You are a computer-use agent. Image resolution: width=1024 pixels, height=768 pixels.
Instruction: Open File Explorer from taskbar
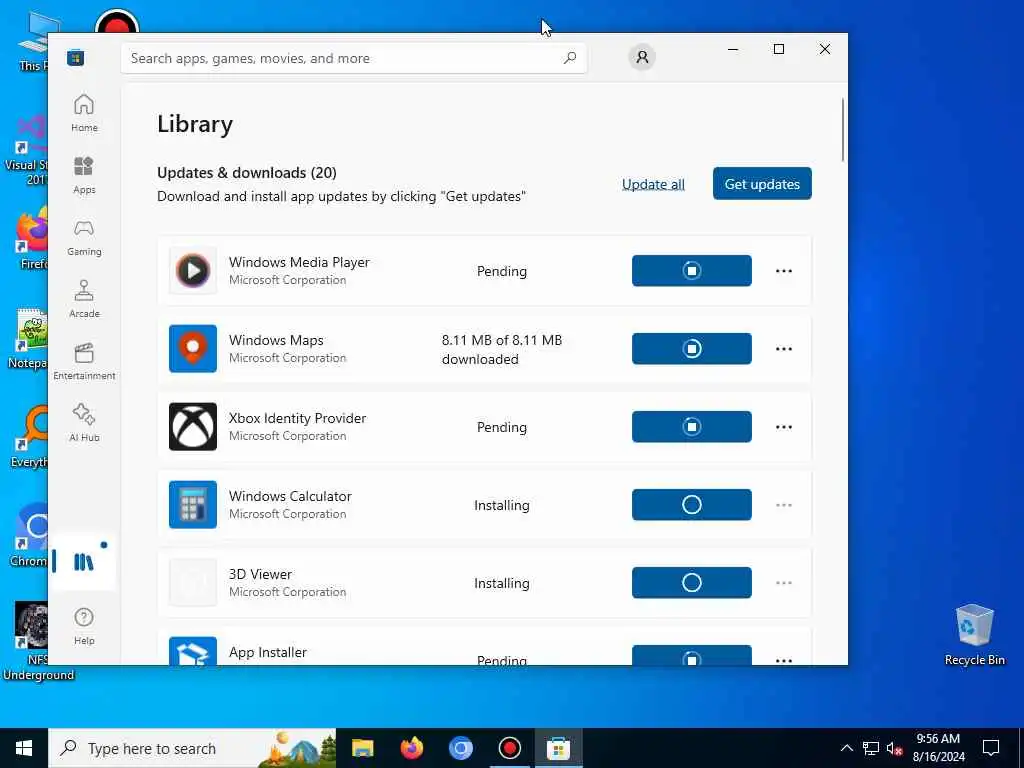tap(362, 748)
